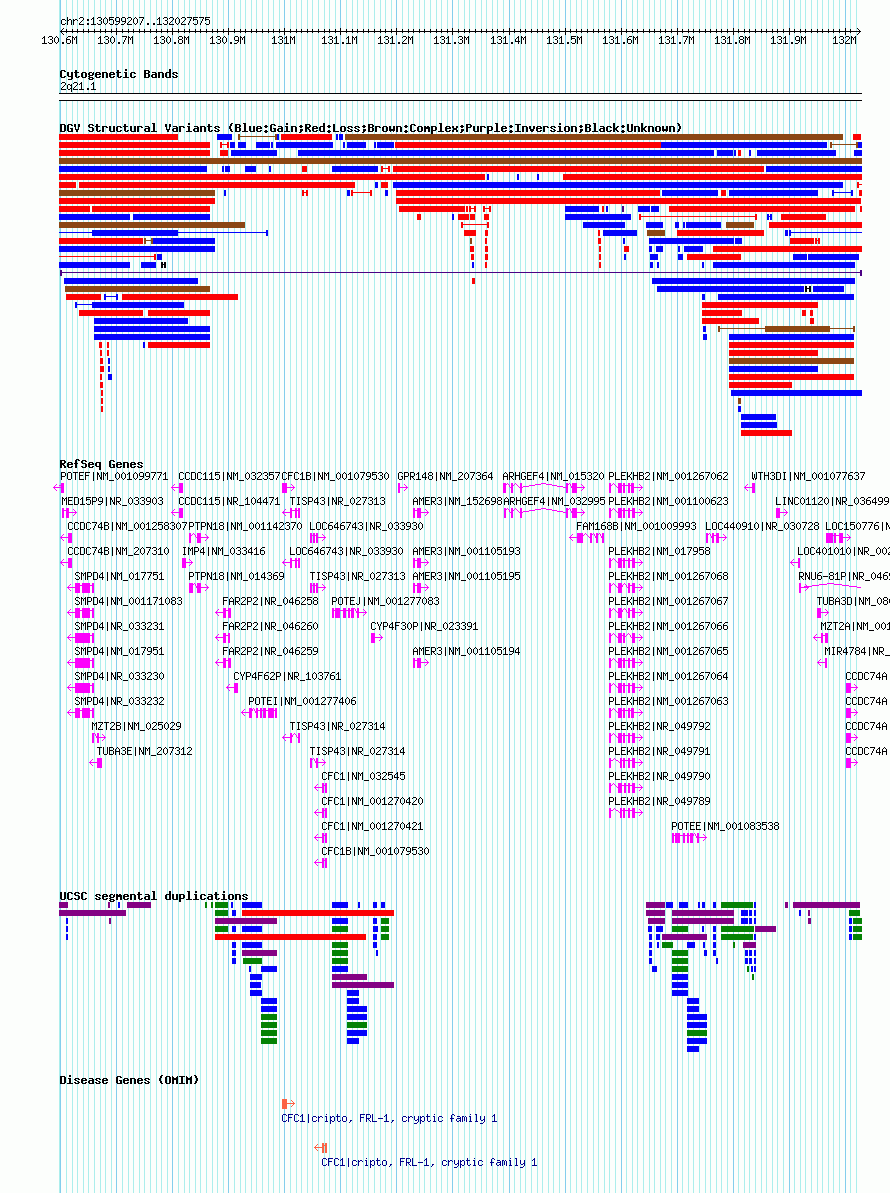Select gene label WTH3DI|NM_001077637
The height and width of the screenshot is (1193, 890).
pyautogui.click(x=808, y=476)
